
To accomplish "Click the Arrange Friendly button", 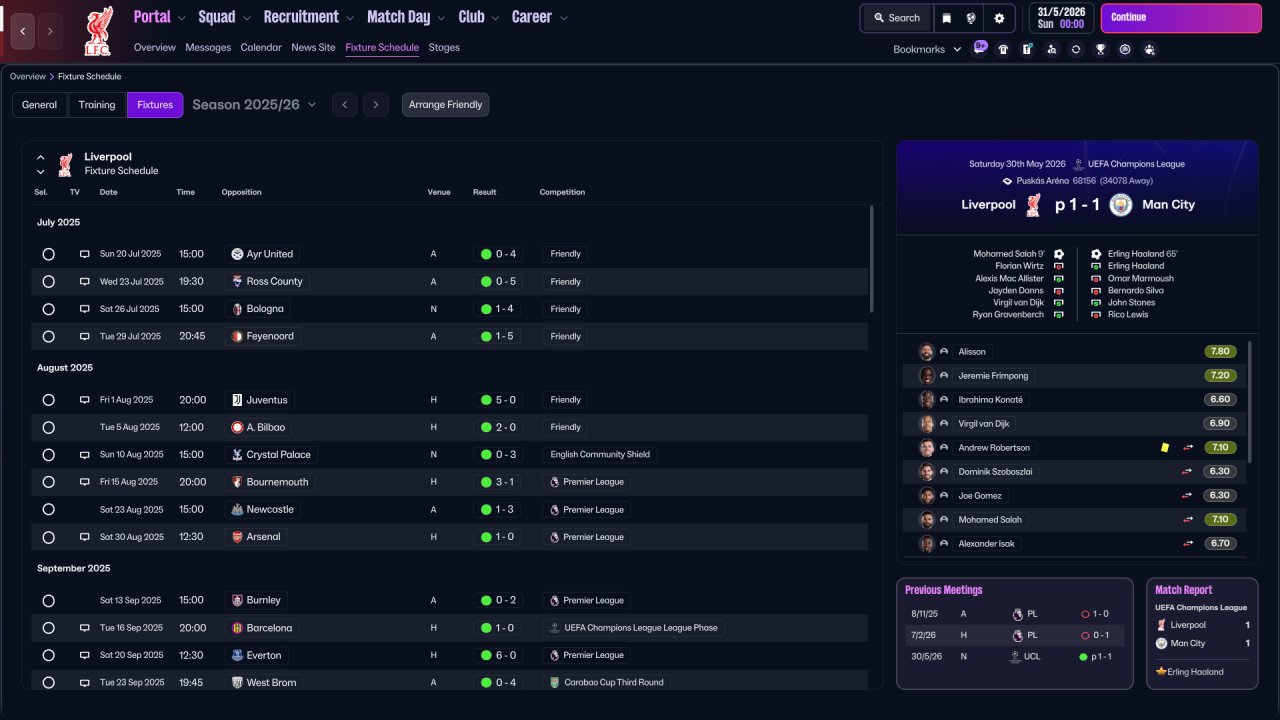I will click(x=445, y=105).
